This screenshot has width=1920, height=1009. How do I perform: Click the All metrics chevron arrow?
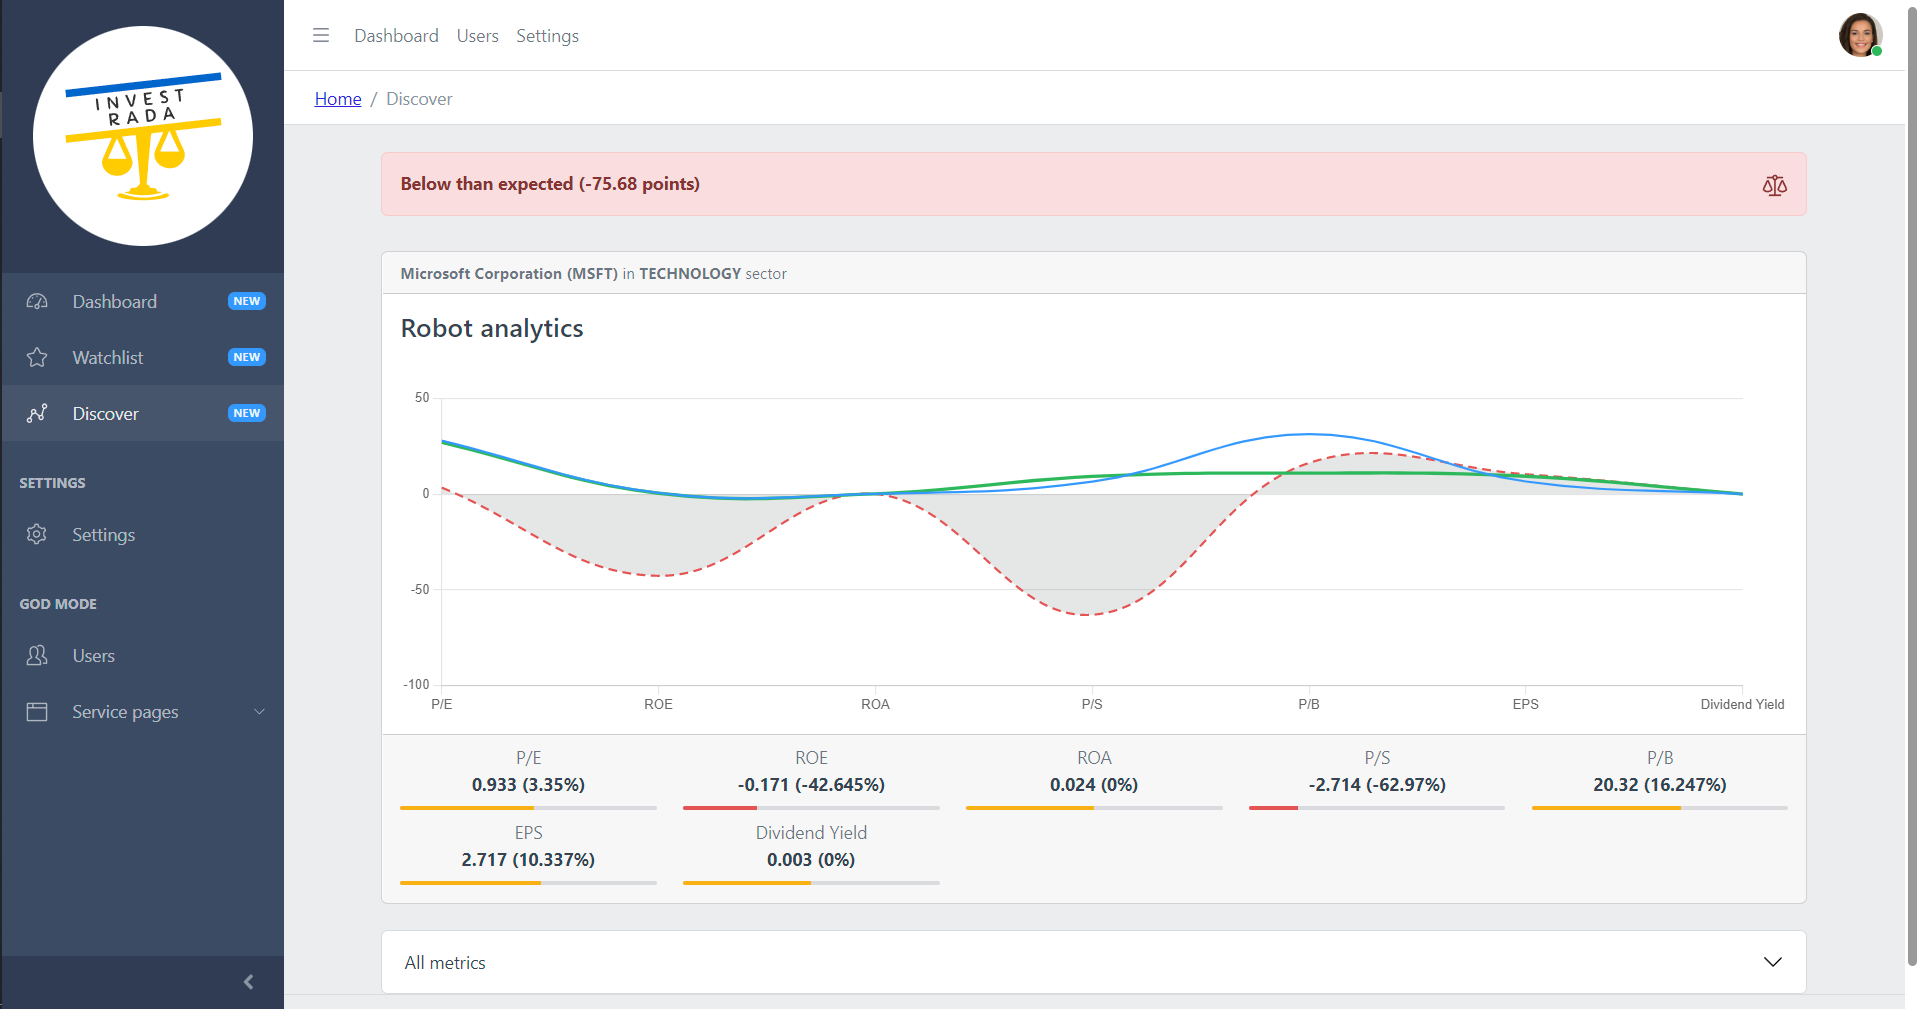pyautogui.click(x=1772, y=962)
